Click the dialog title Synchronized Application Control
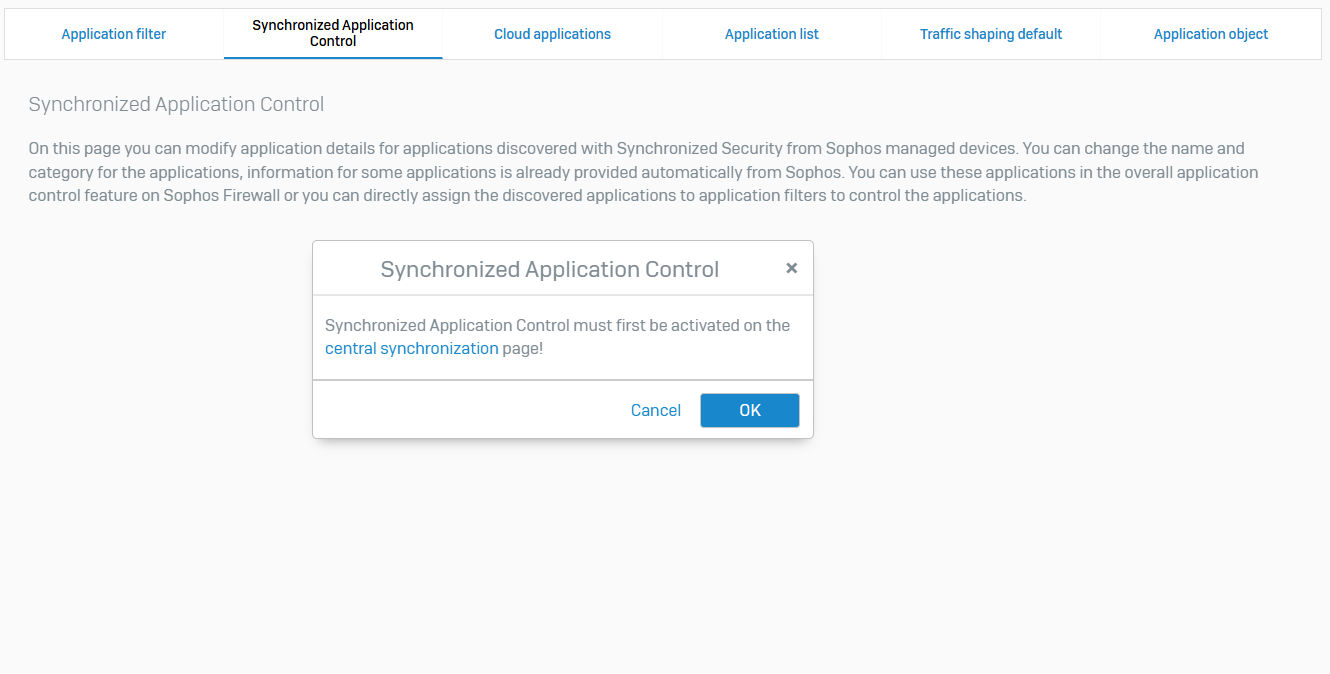This screenshot has width=1330, height=674. coord(549,269)
